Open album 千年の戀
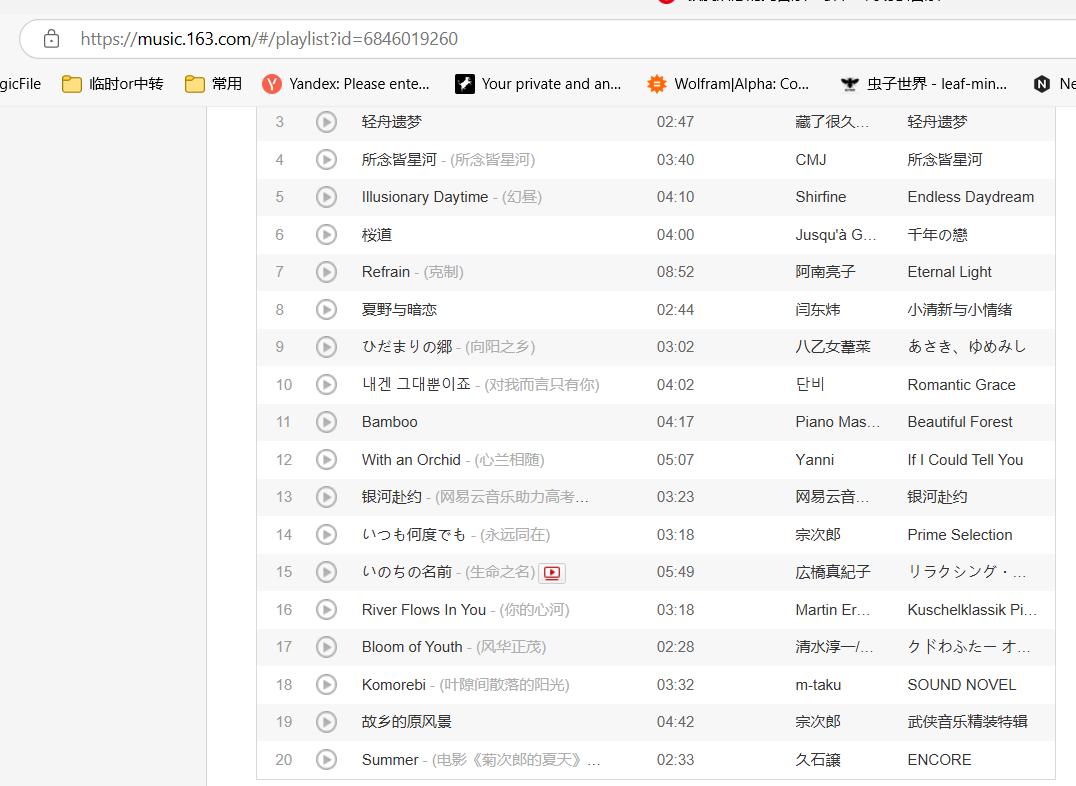 pyautogui.click(x=937, y=235)
